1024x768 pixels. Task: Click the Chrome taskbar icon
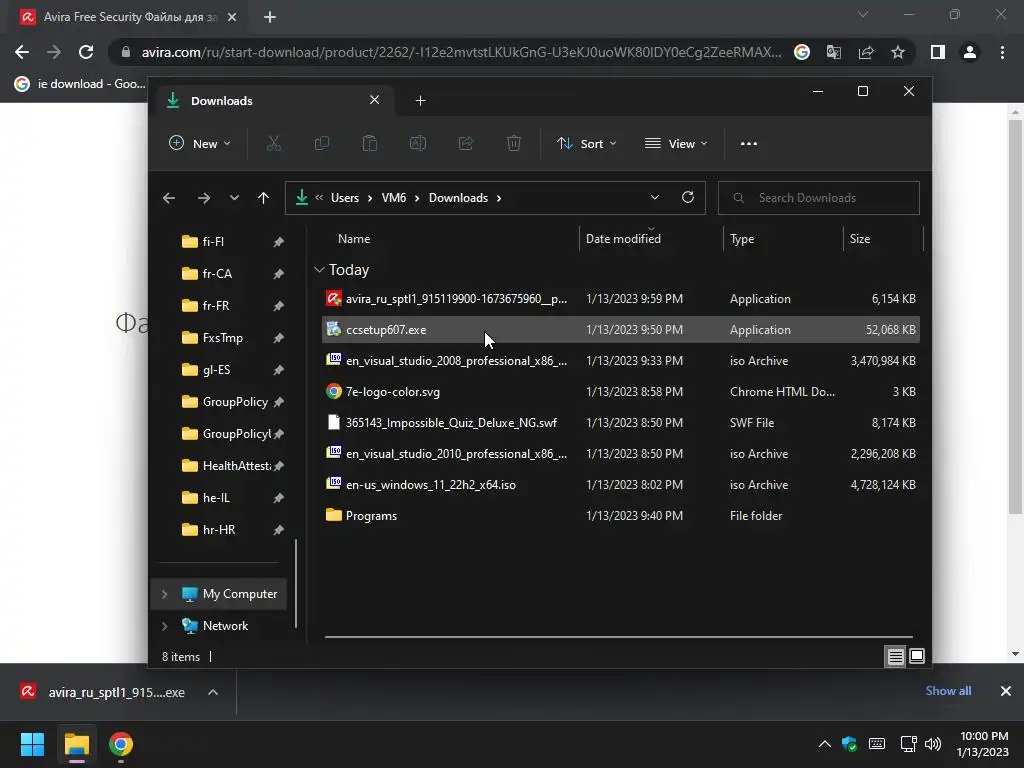(x=120, y=744)
